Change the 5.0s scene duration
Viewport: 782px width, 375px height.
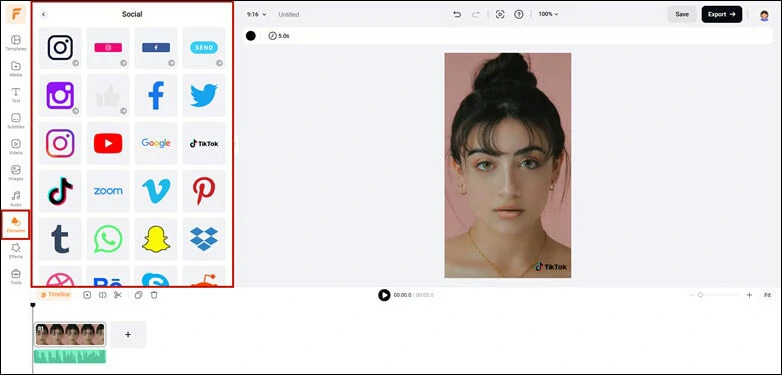click(279, 36)
